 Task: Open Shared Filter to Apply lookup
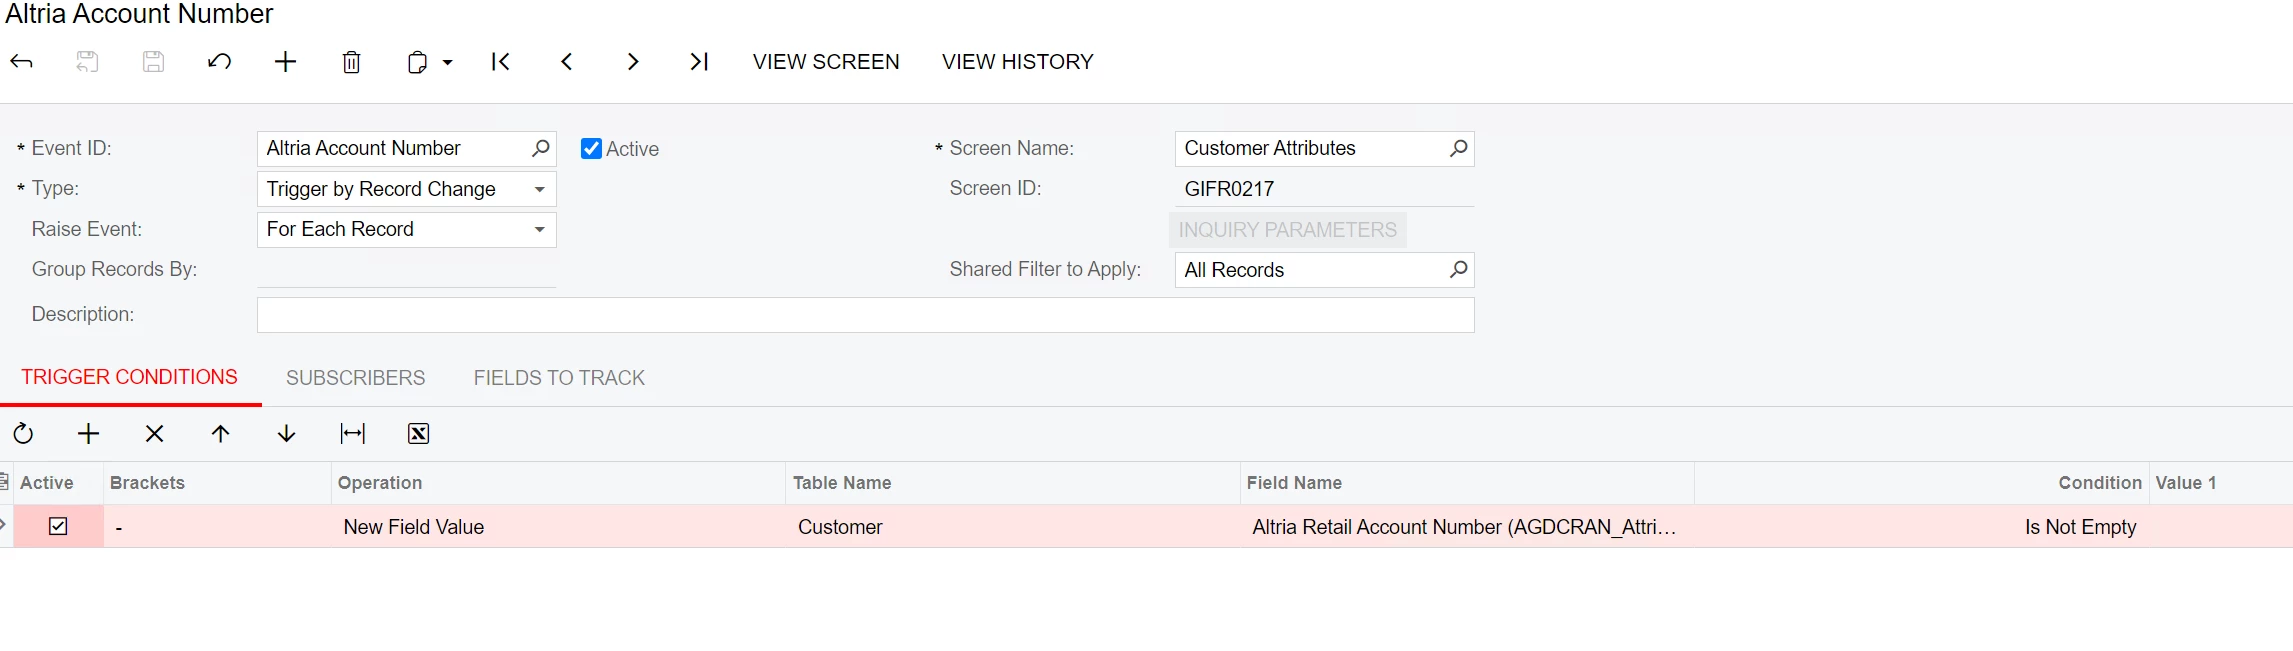[1459, 269]
